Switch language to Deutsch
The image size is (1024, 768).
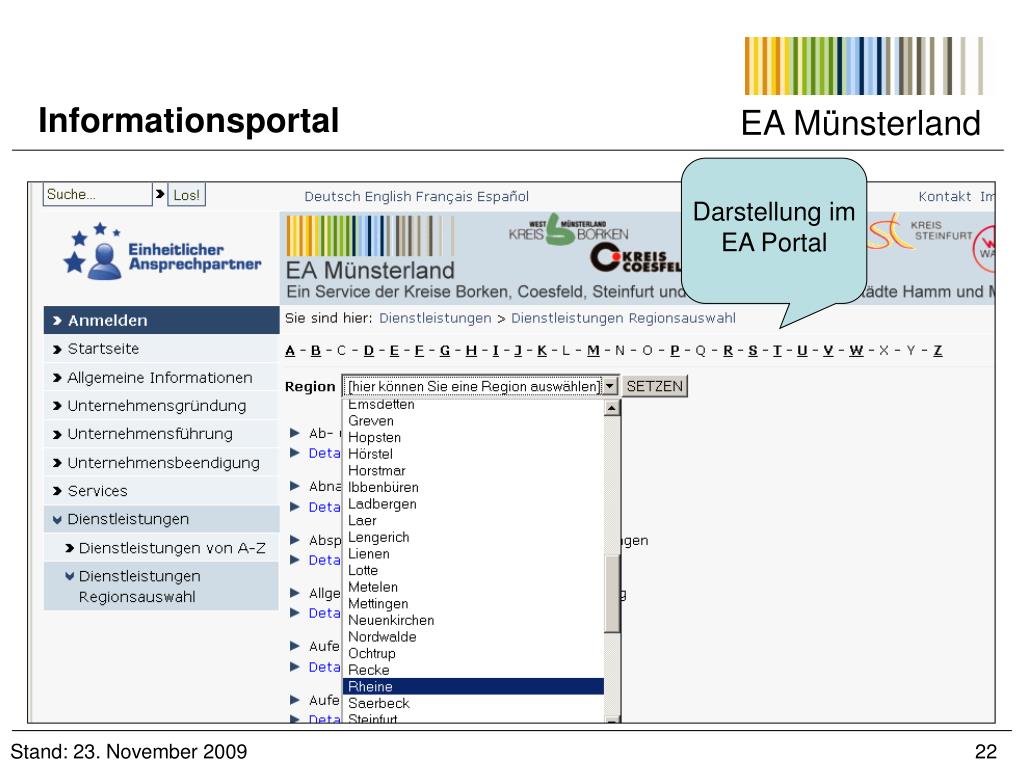(331, 197)
